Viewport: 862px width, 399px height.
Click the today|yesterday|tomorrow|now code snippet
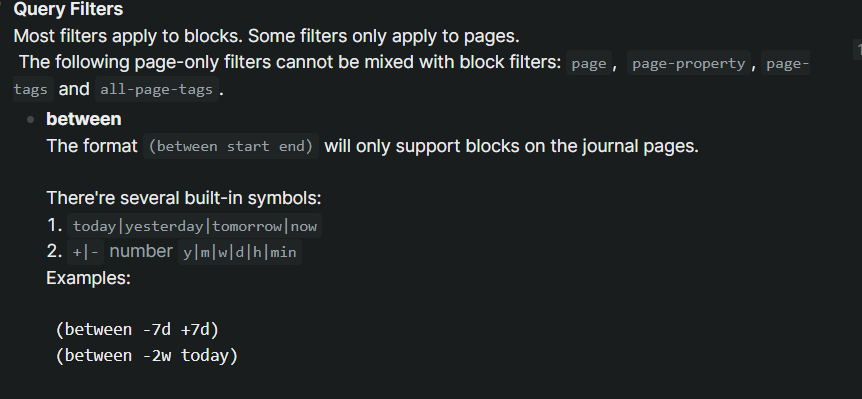pos(195,226)
